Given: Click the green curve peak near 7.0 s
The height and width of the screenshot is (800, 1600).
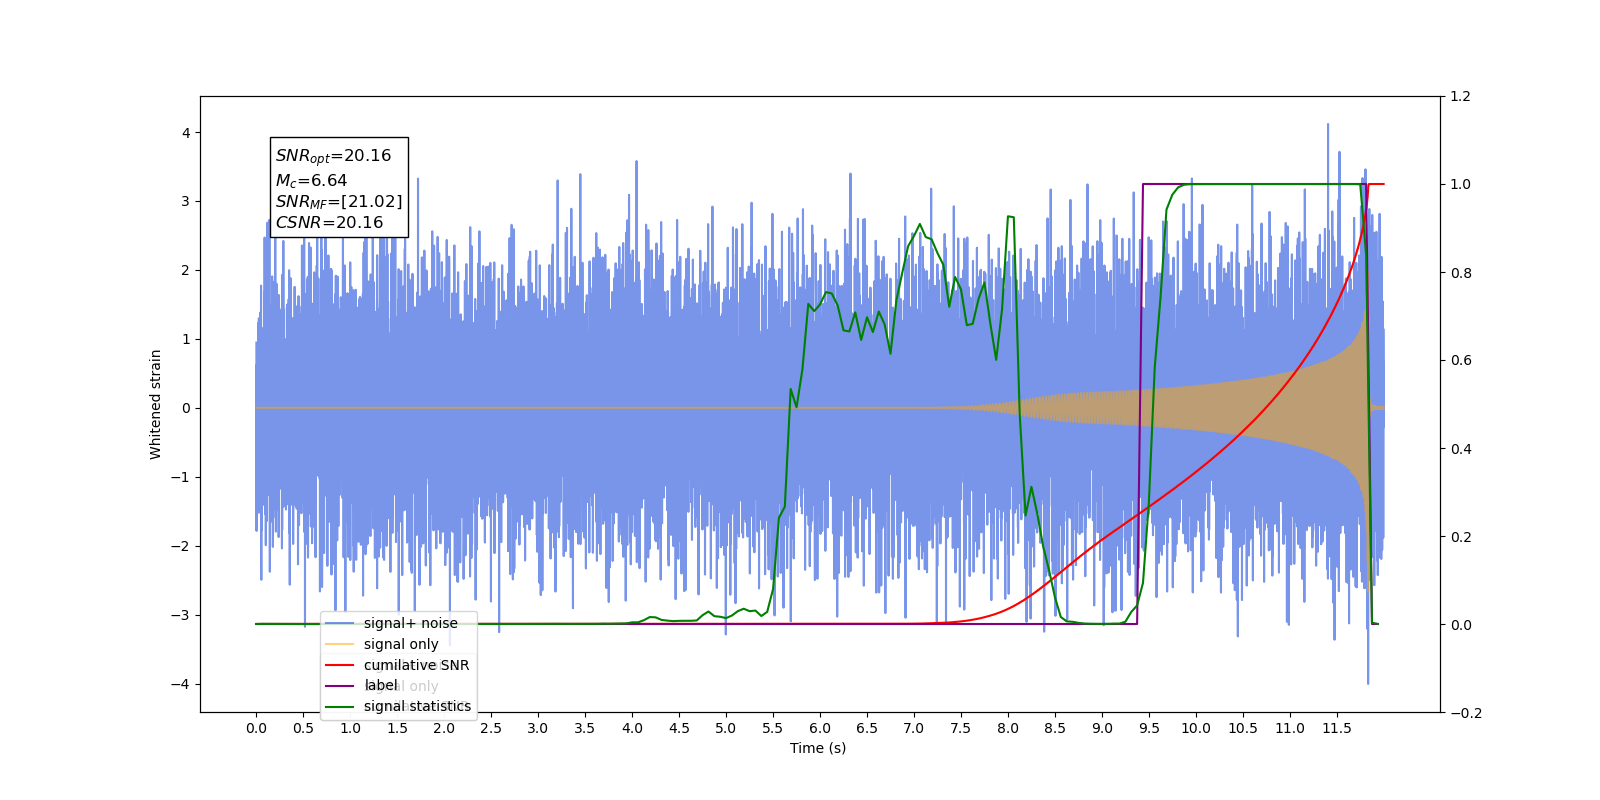Looking at the screenshot, I should (920, 225).
